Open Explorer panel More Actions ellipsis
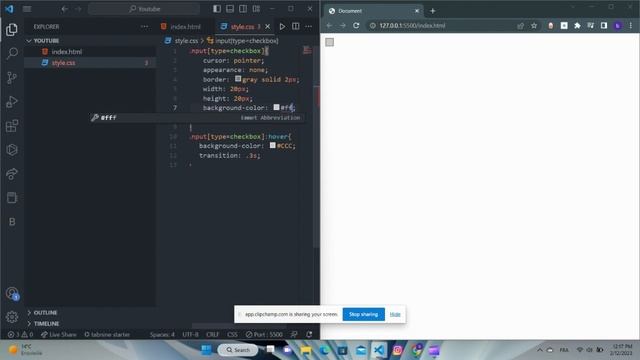The height and width of the screenshot is (360, 640). [x=144, y=27]
